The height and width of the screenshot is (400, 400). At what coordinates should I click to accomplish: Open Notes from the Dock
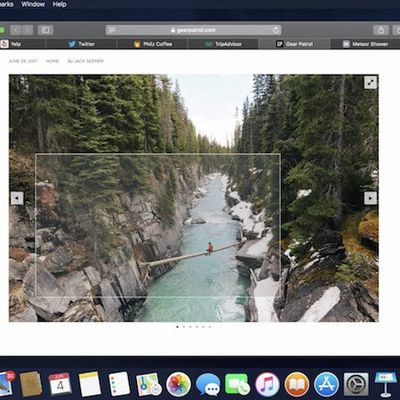point(89,384)
